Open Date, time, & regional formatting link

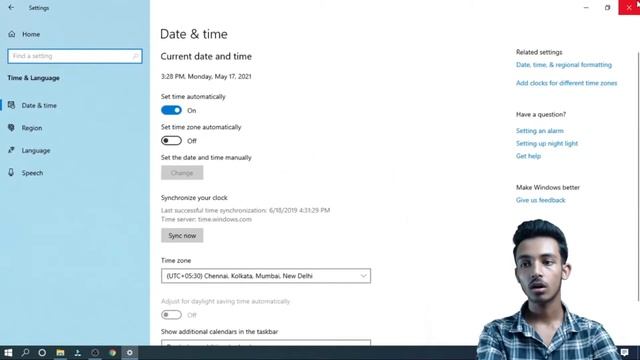[x=564, y=64]
